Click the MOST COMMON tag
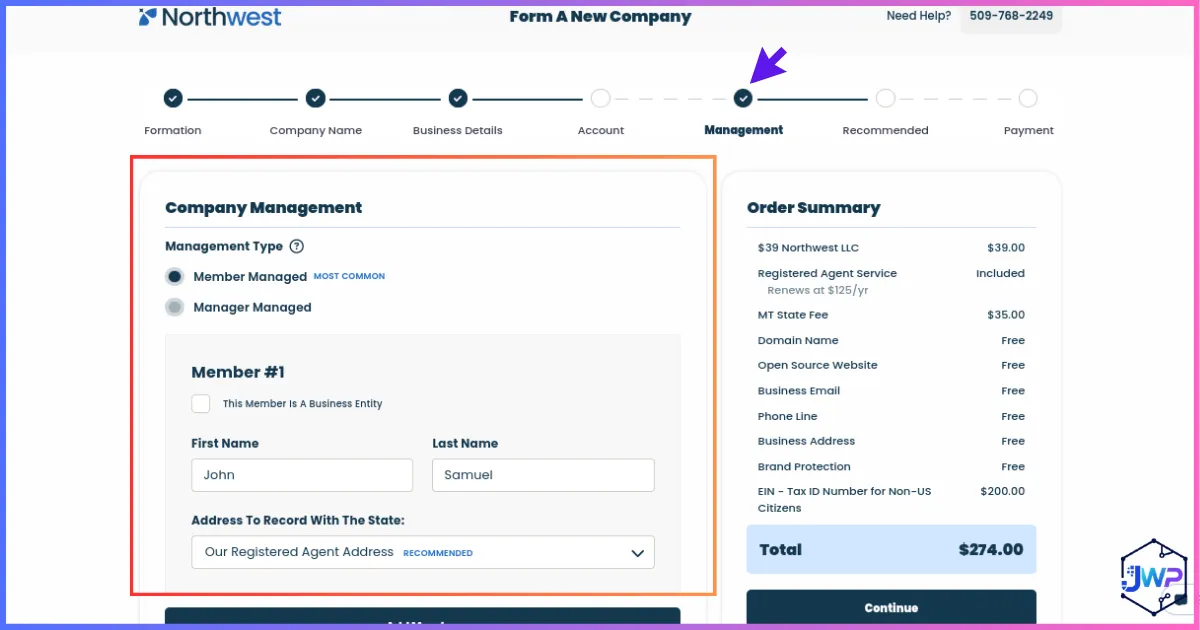The image size is (1200, 630). pos(349,276)
